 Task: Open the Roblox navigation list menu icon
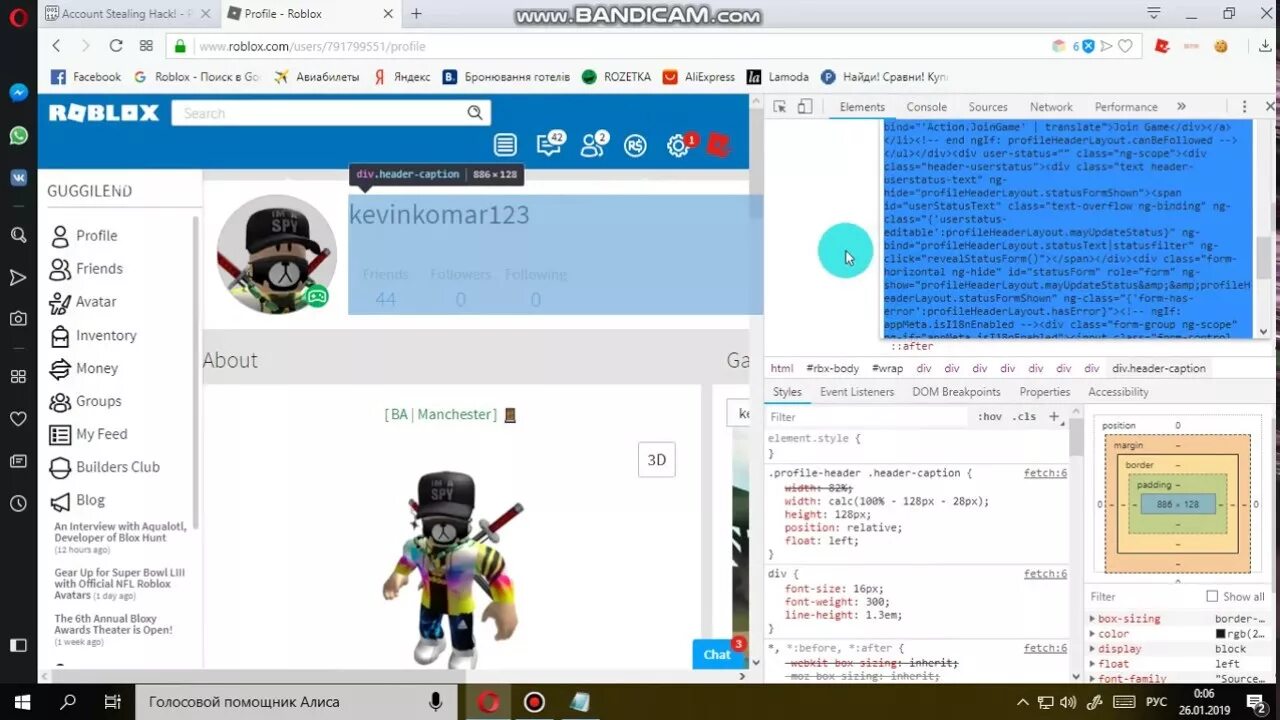(x=505, y=145)
